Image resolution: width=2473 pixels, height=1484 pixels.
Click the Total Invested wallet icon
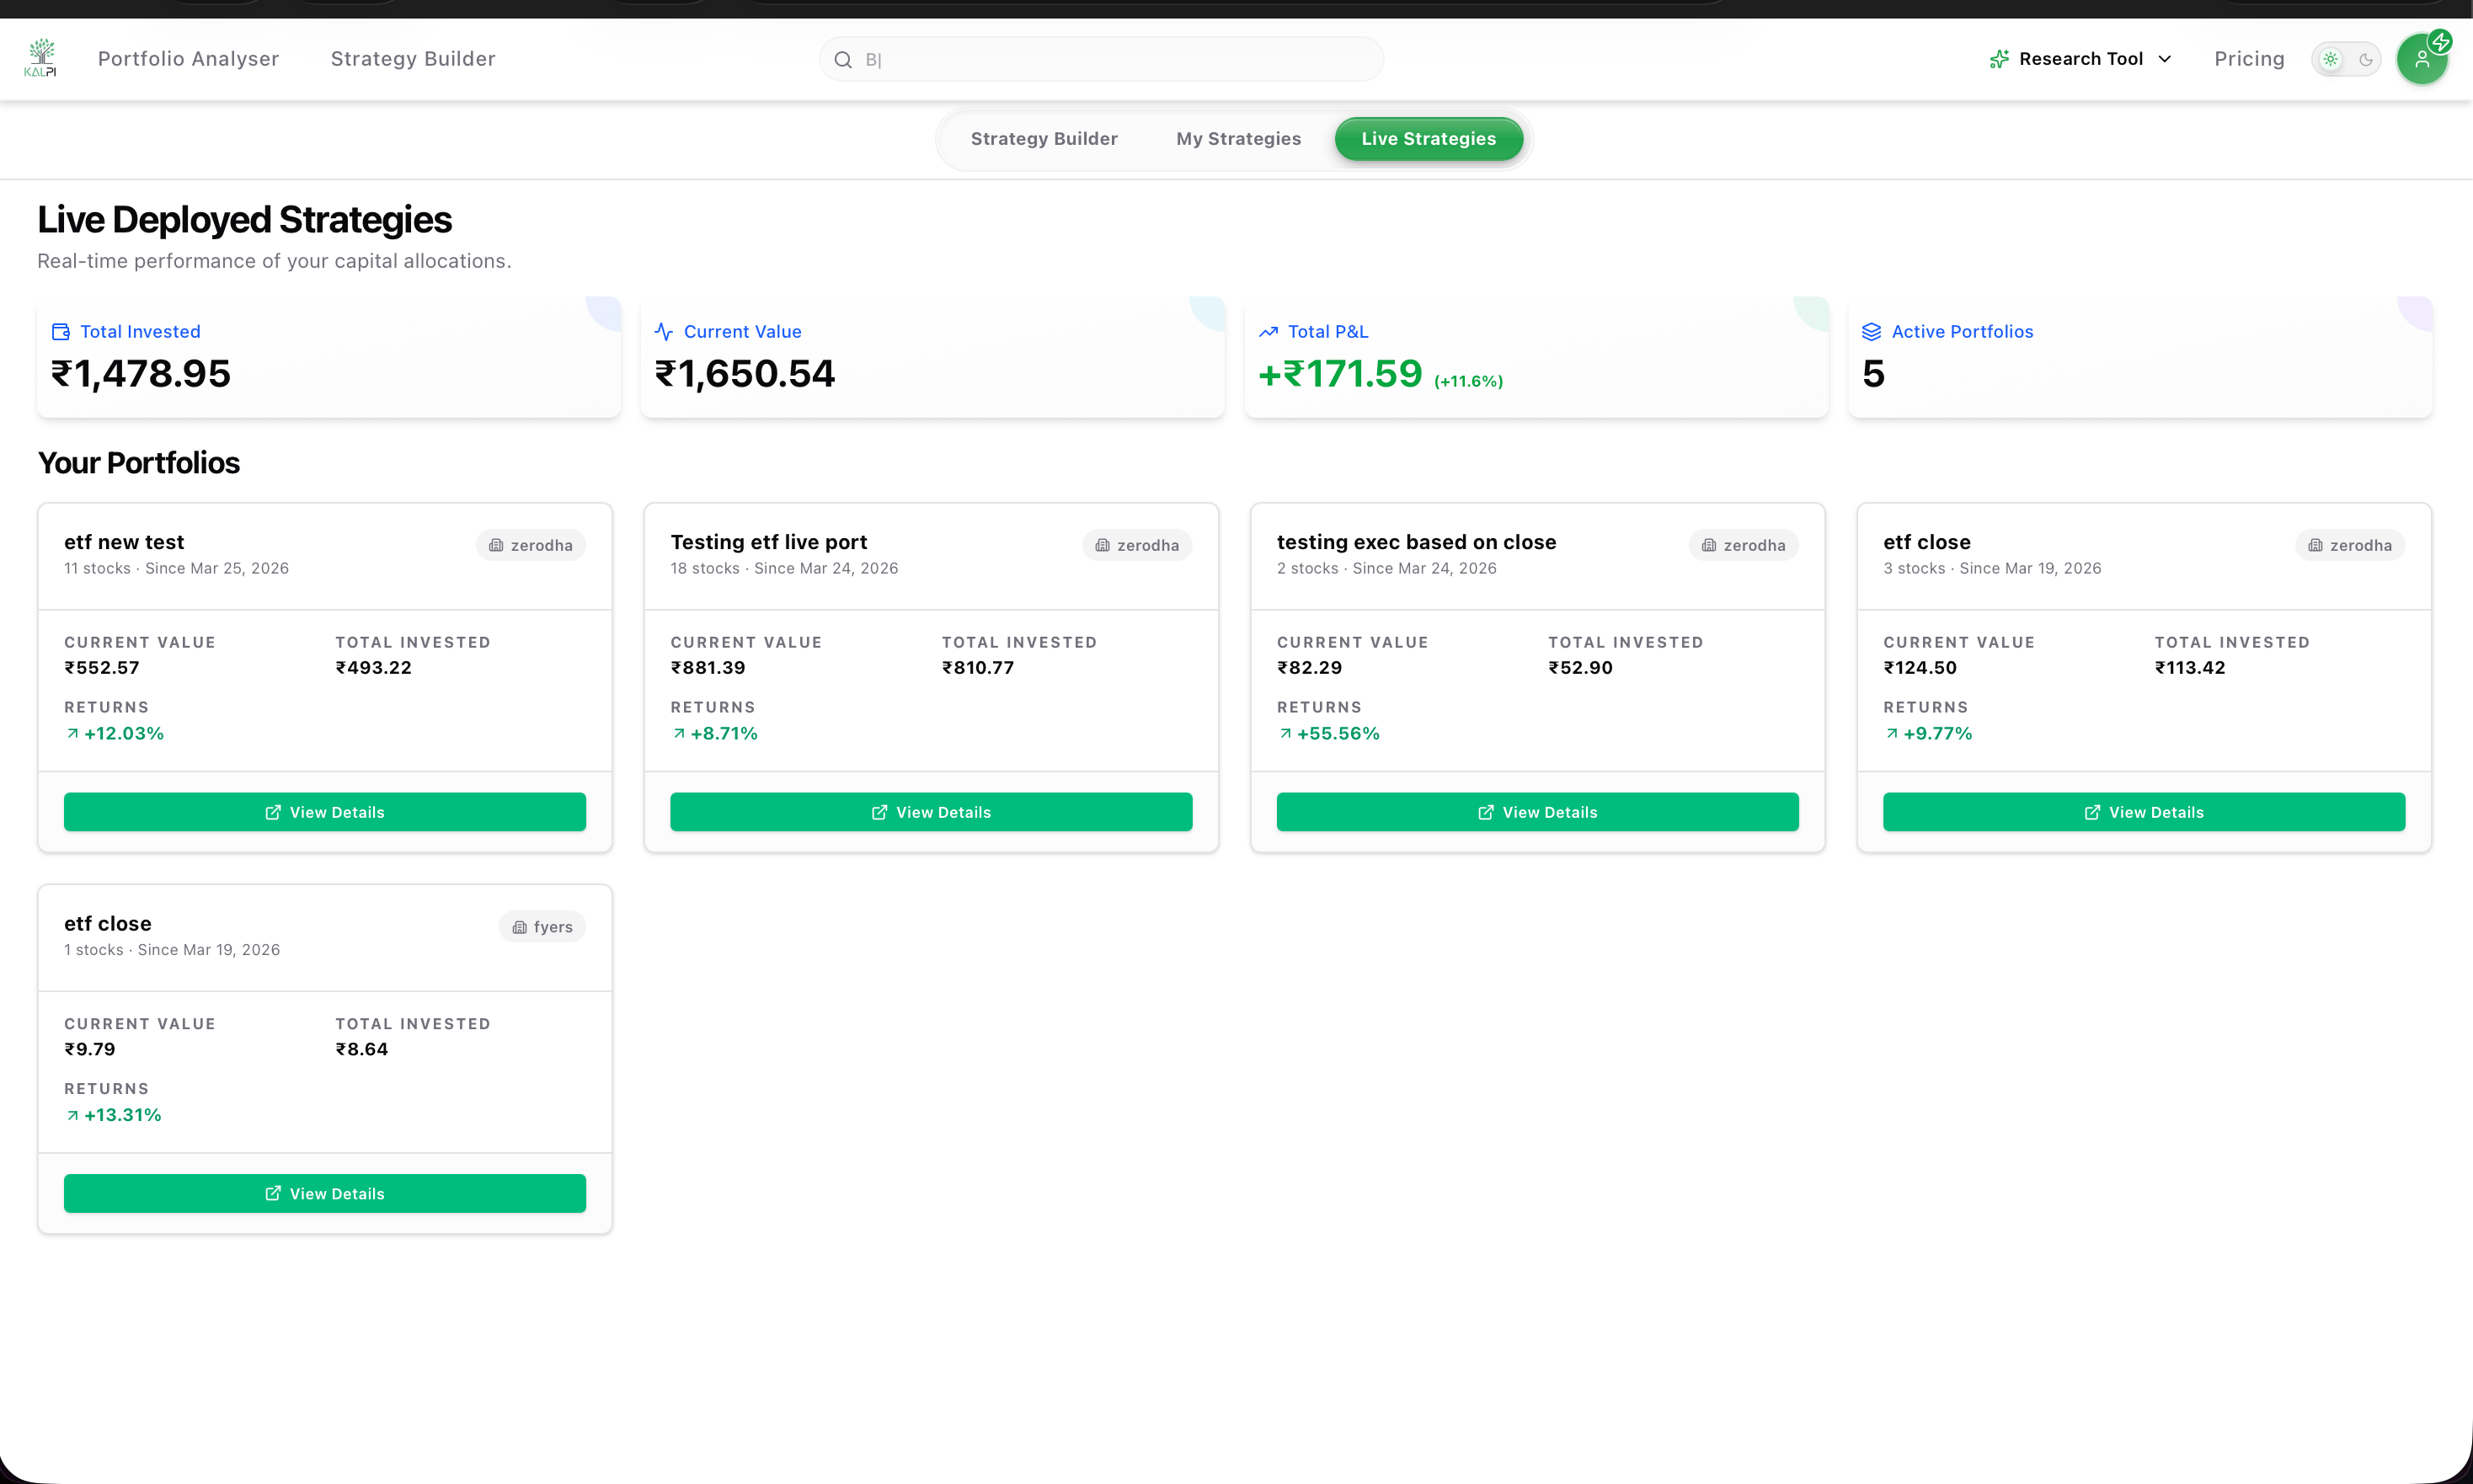click(x=61, y=332)
